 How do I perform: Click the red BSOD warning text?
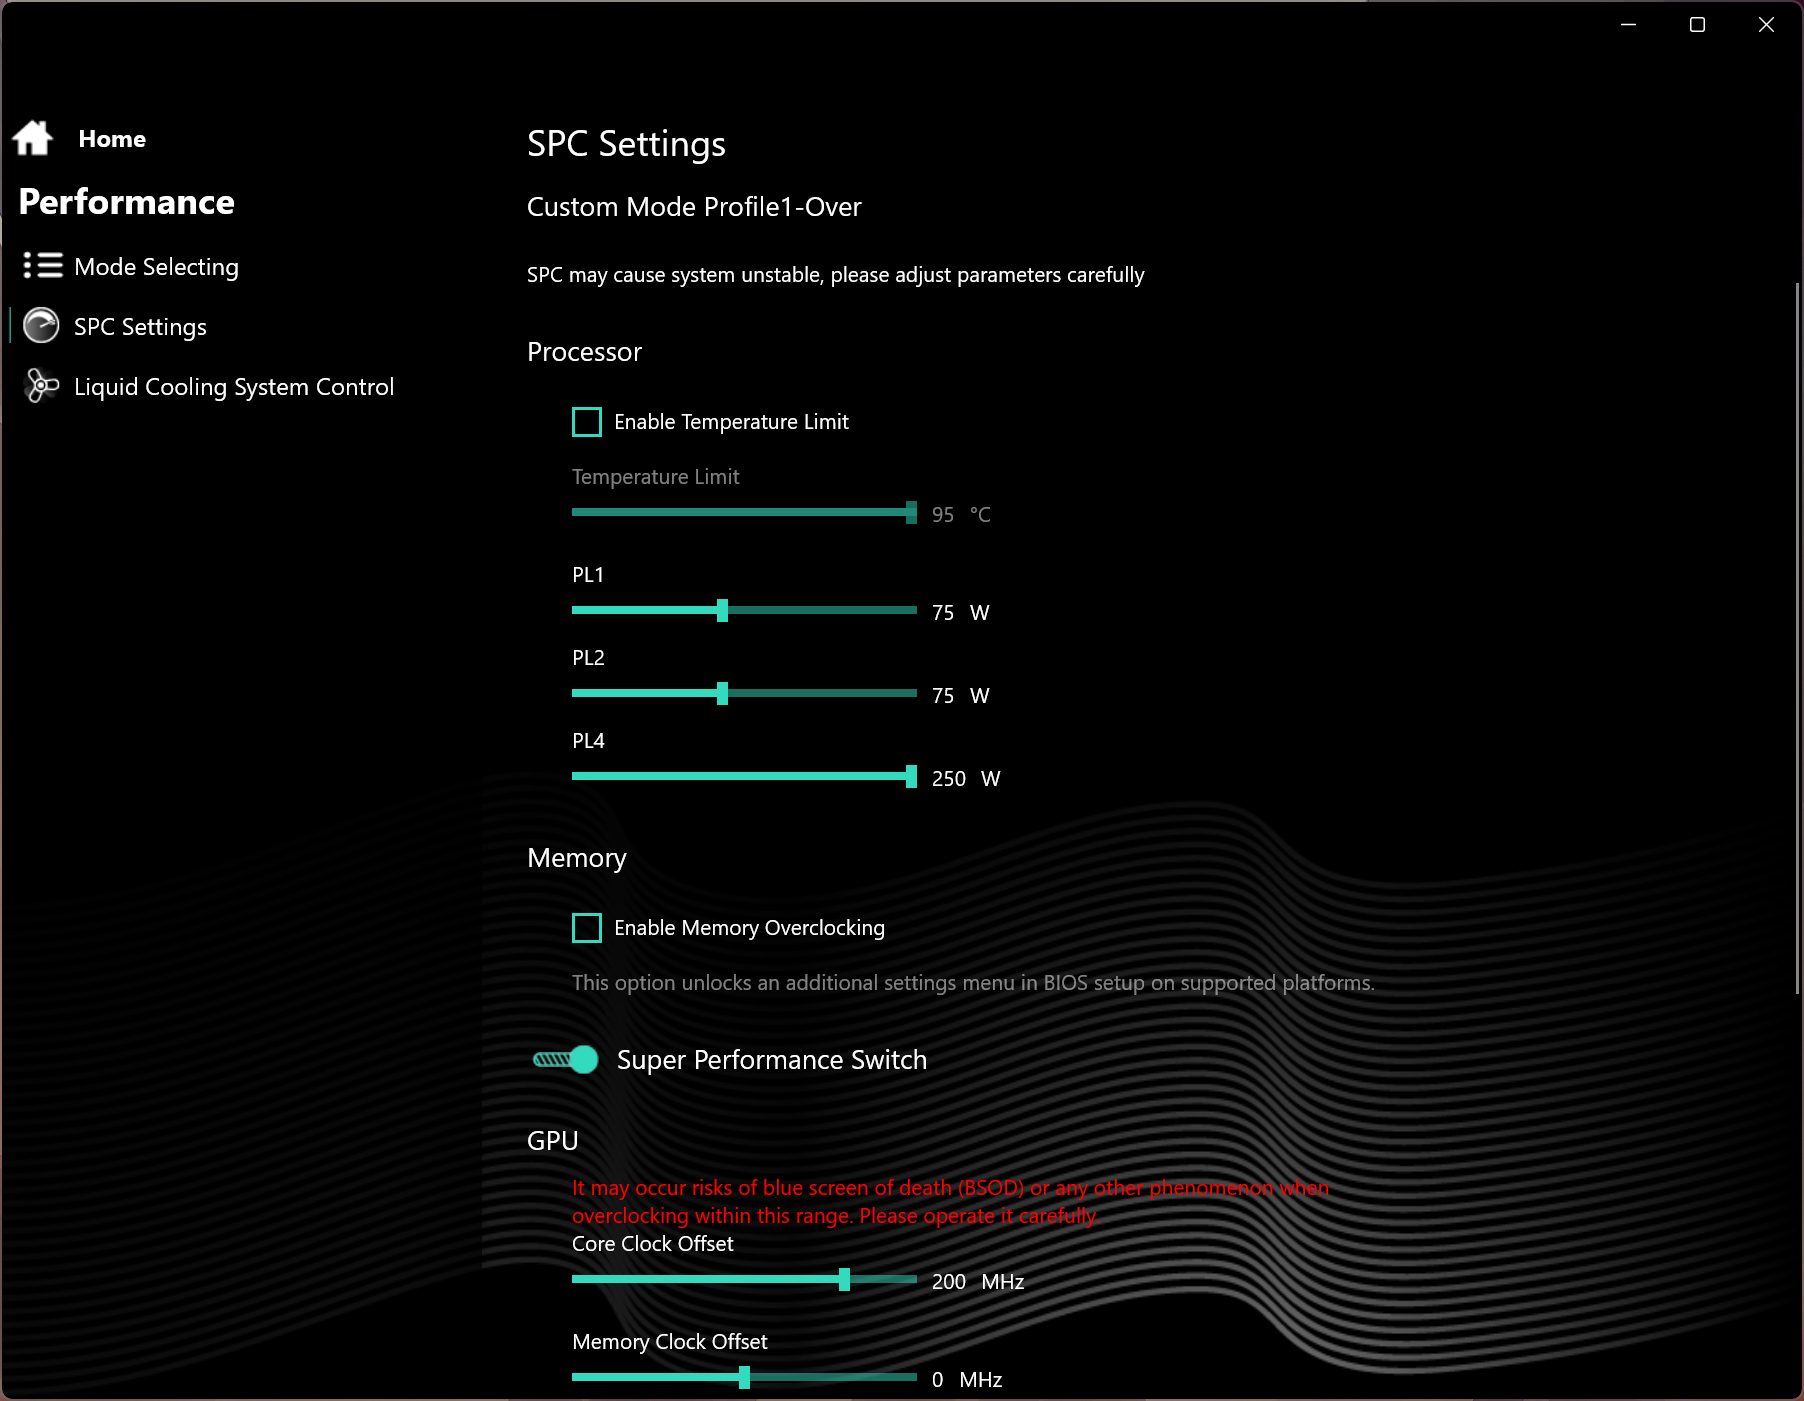pyautogui.click(x=951, y=1202)
